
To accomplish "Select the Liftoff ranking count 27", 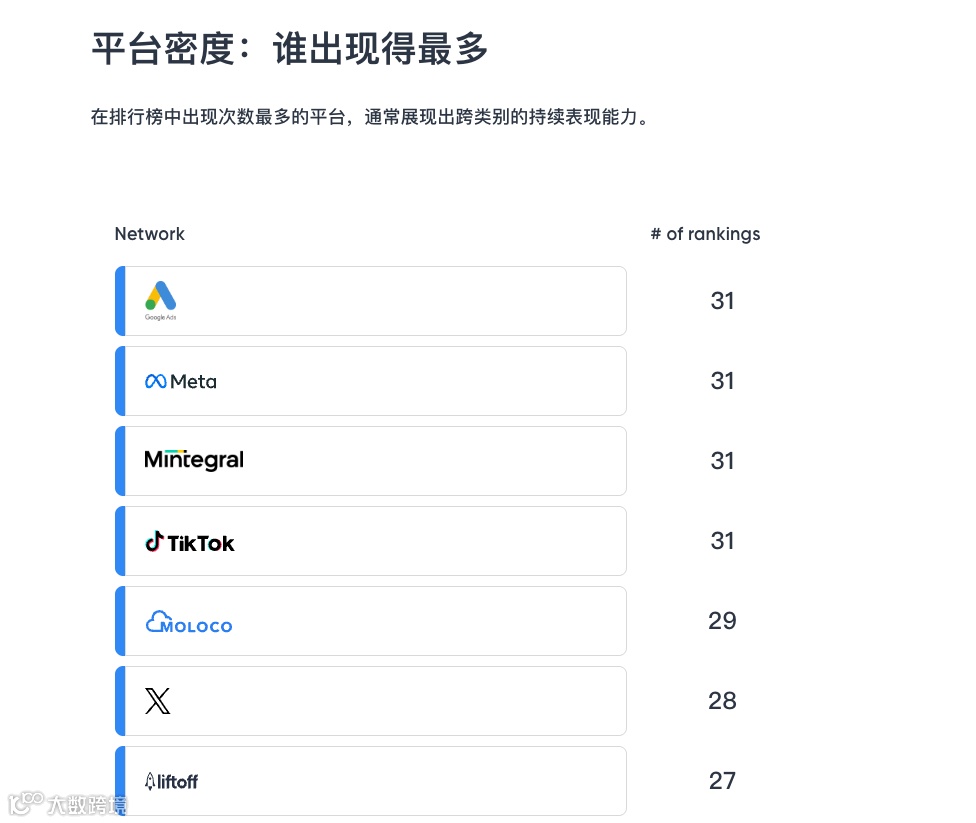I will tap(722, 781).
